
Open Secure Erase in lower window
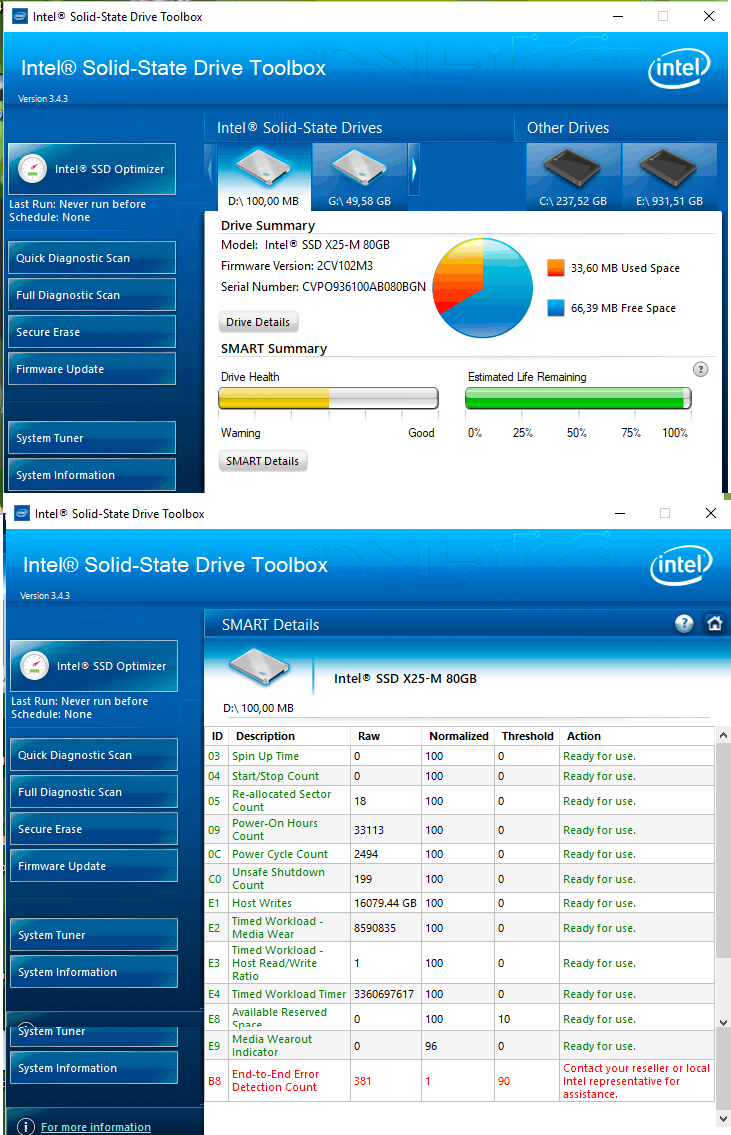coord(94,829)
